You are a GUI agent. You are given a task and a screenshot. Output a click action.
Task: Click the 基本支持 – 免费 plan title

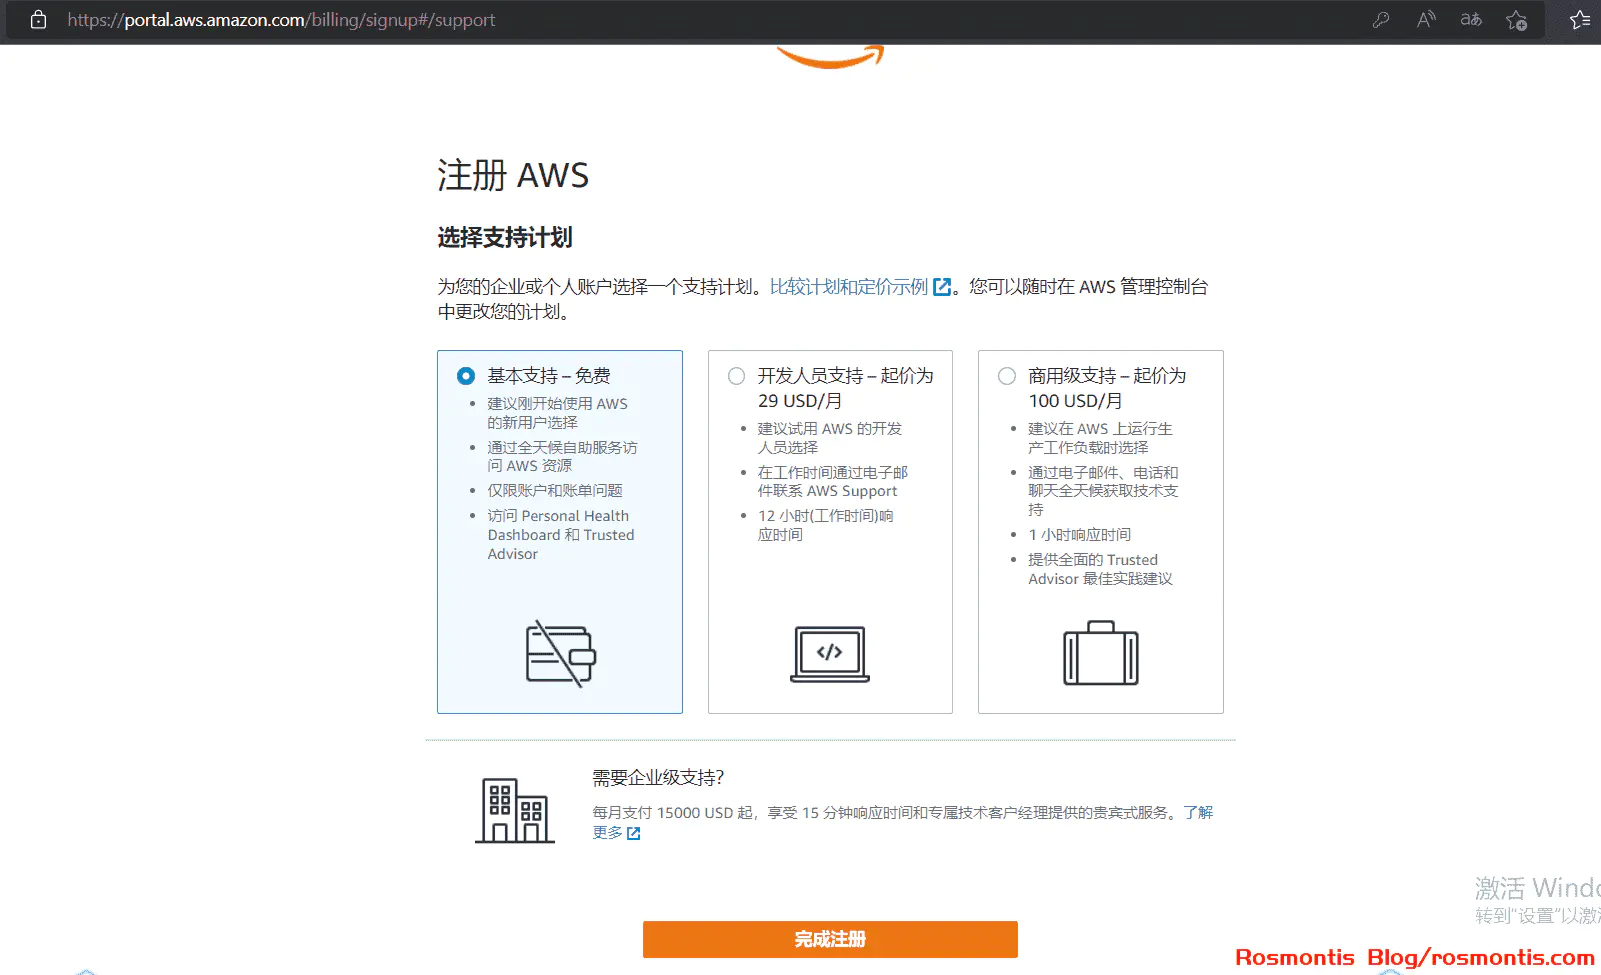tap(549, 376)
